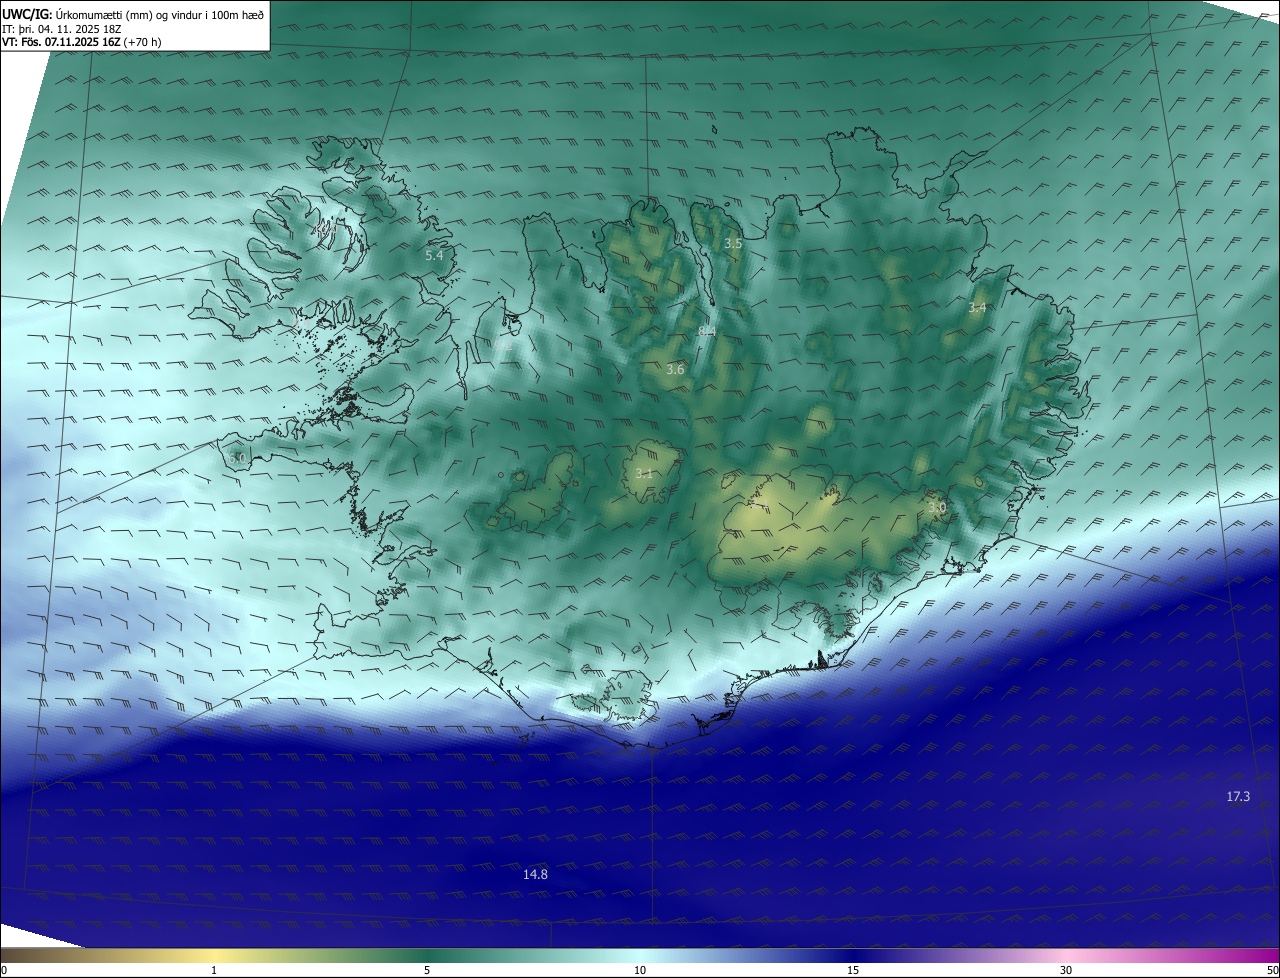Select the initial time "IT: þri. 04. 11. 2025 18Z"

(62, 28)
